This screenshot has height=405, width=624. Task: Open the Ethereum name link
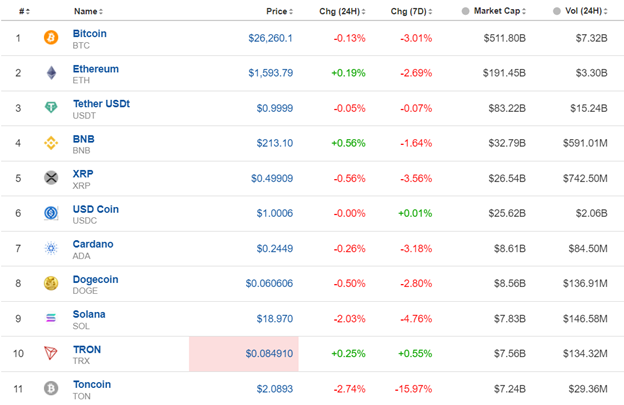pos(96,69)
